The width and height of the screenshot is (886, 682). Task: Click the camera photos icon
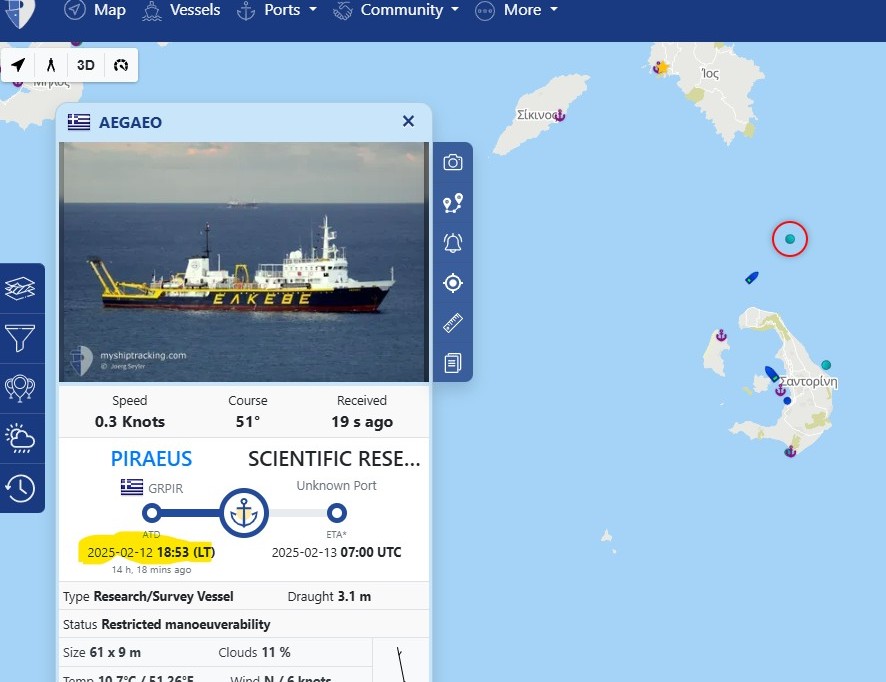pyautogui.click(x=453, y=163)
